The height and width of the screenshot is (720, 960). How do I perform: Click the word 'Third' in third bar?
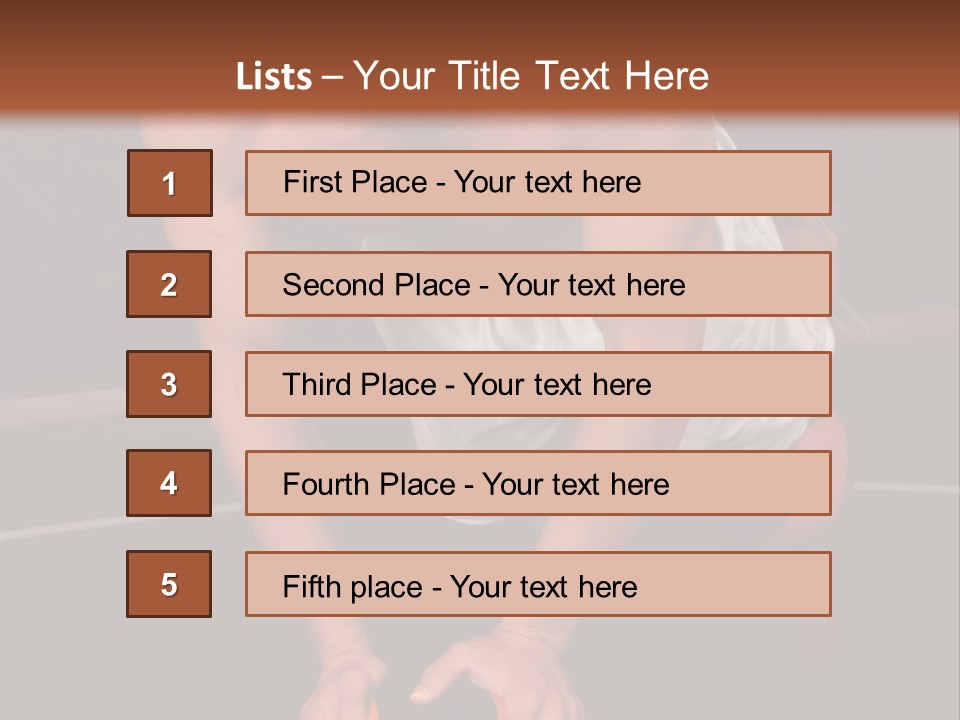coord(316,384)
